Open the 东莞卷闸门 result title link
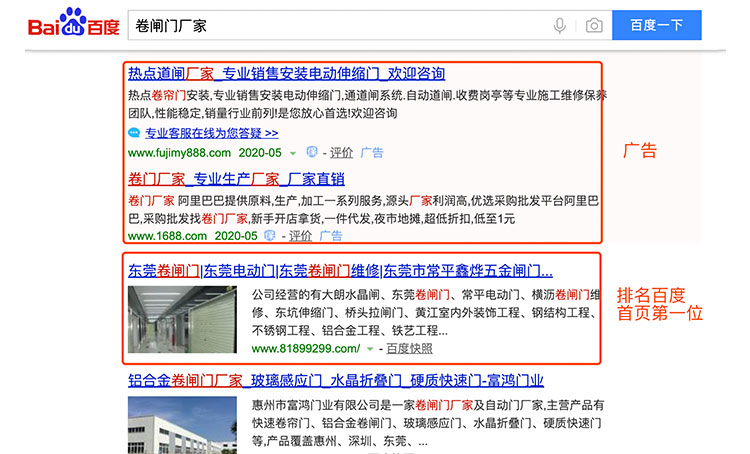Viewport: 750px width, 454px height. [340, 270]
